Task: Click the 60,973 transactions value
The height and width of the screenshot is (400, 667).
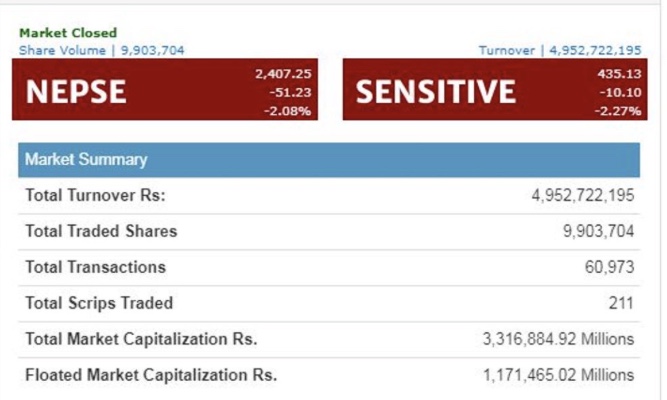Action: coord(610,267)
